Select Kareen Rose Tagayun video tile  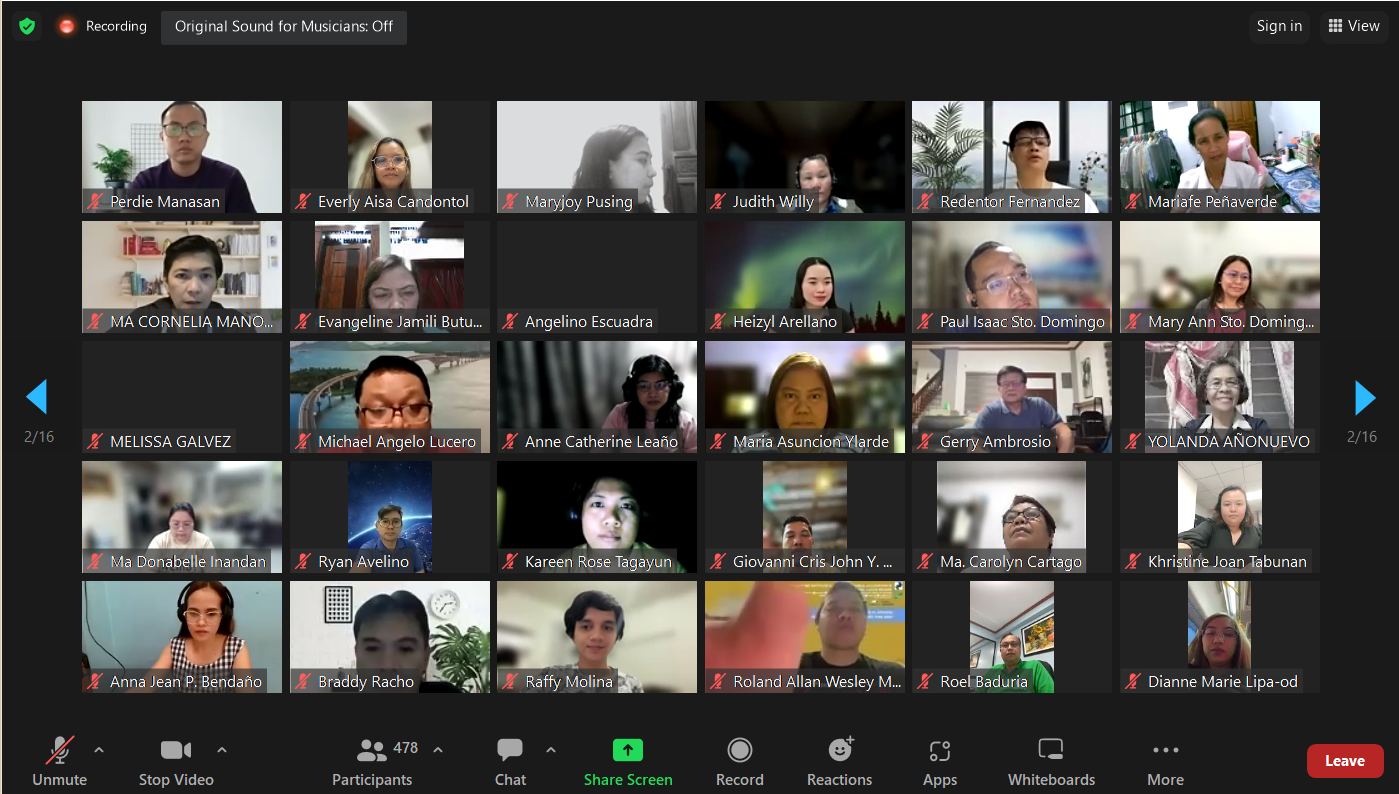[x=597, y=517]
